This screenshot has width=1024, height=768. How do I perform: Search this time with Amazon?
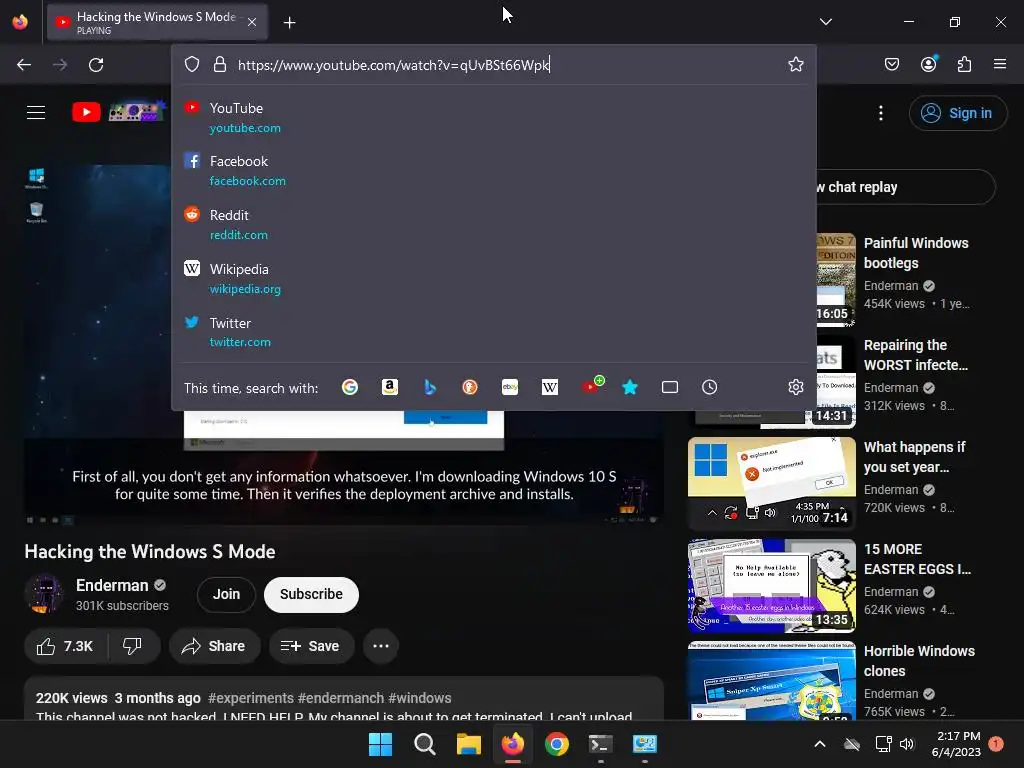coord(390,387)
